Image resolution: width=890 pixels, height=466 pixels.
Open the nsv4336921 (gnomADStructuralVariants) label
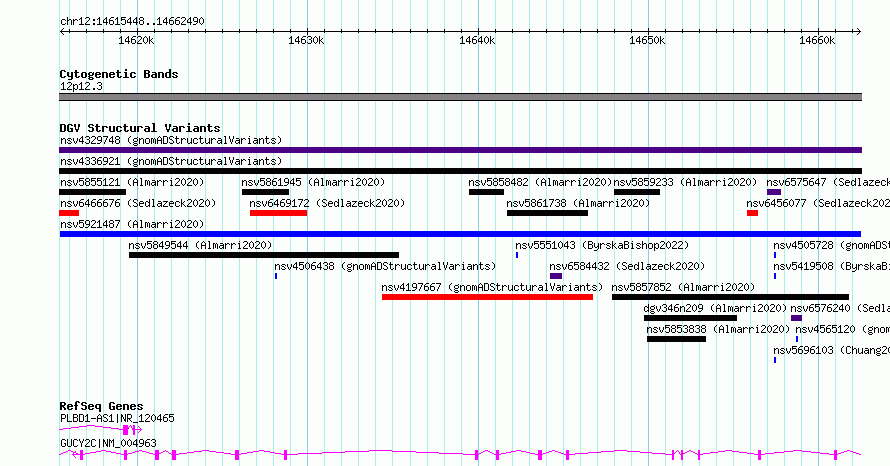(171, 161)
